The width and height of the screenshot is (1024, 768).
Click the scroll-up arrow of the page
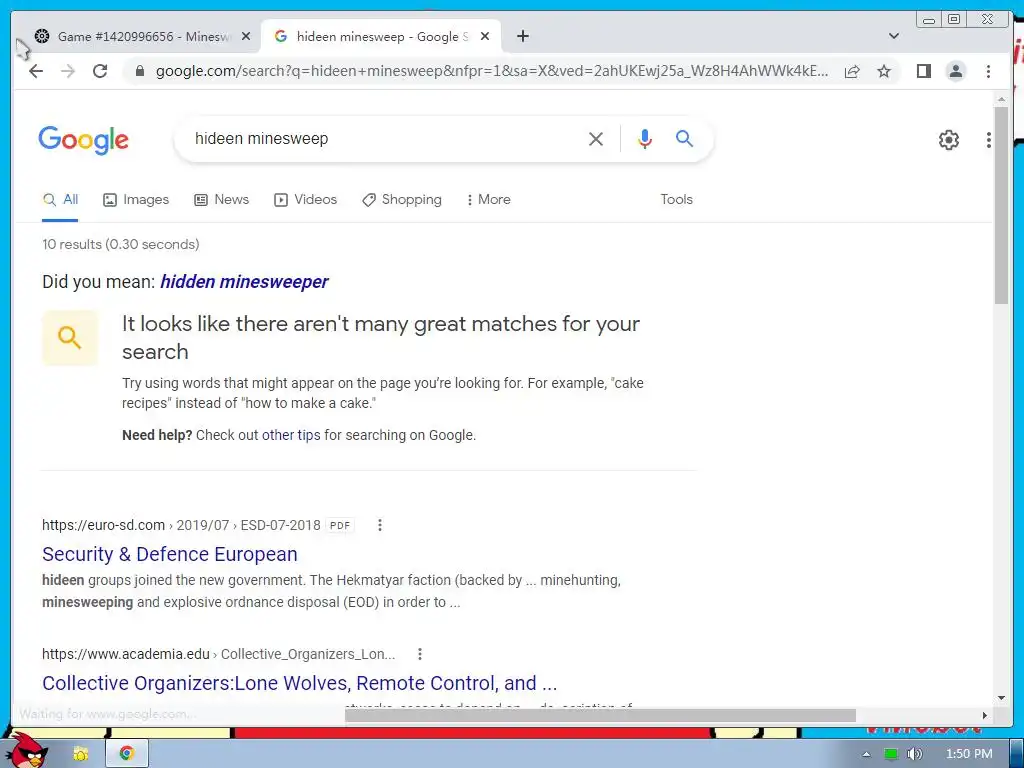(x=1001, y=99)
